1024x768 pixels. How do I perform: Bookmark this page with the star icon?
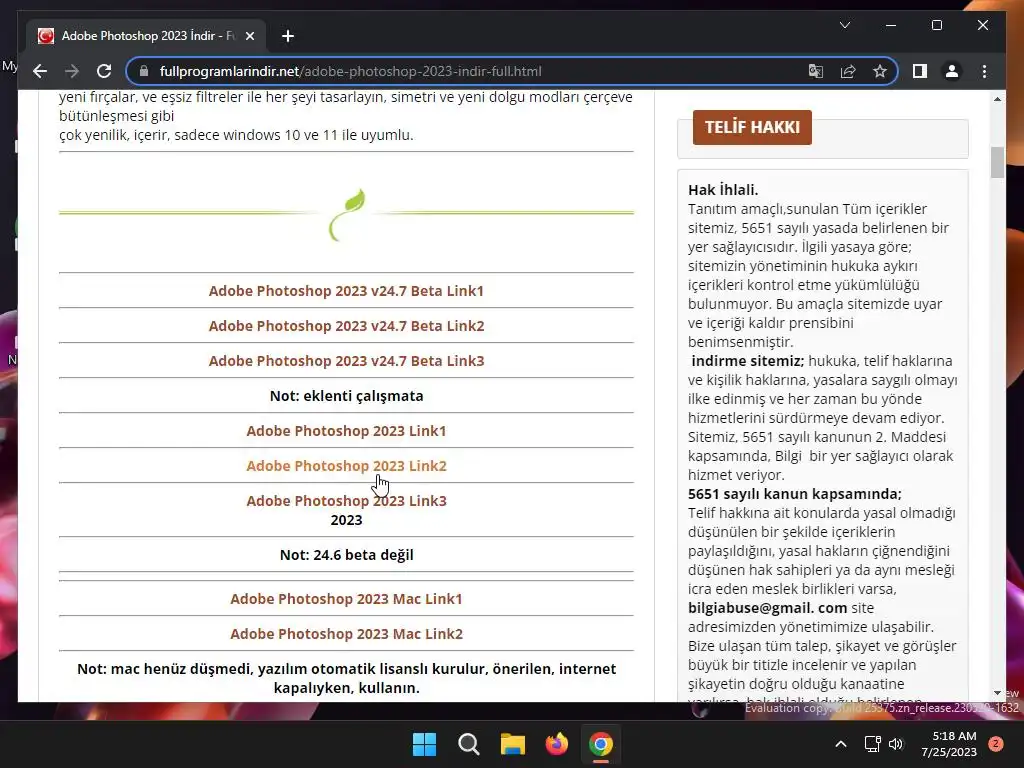tap(880, 71)
